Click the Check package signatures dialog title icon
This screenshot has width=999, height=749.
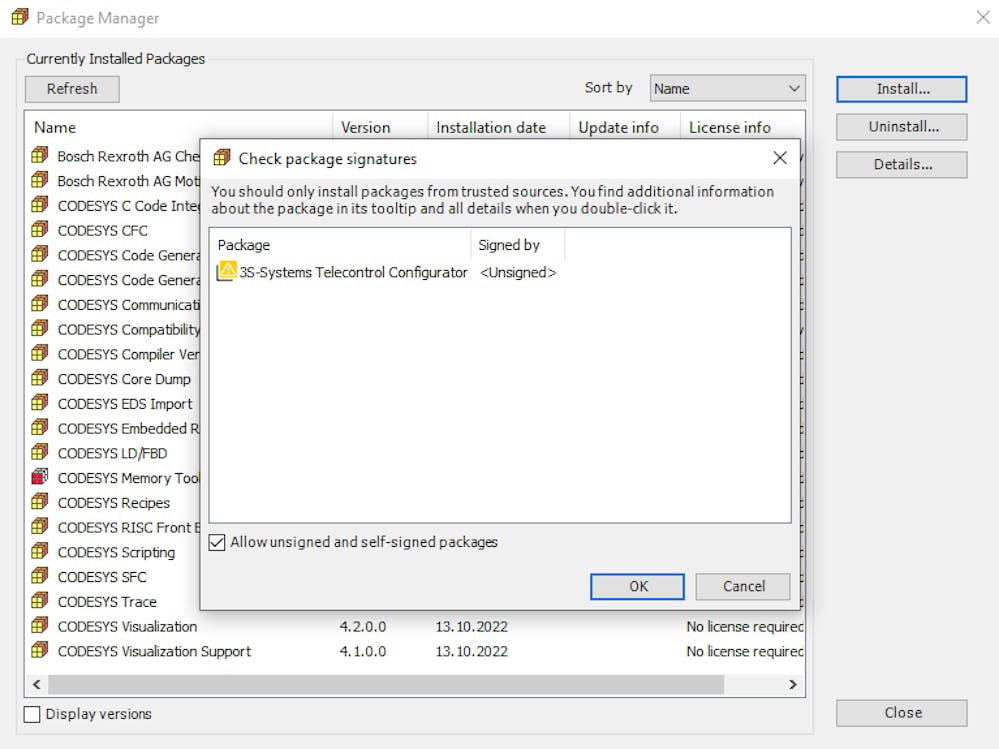[222, 157]
